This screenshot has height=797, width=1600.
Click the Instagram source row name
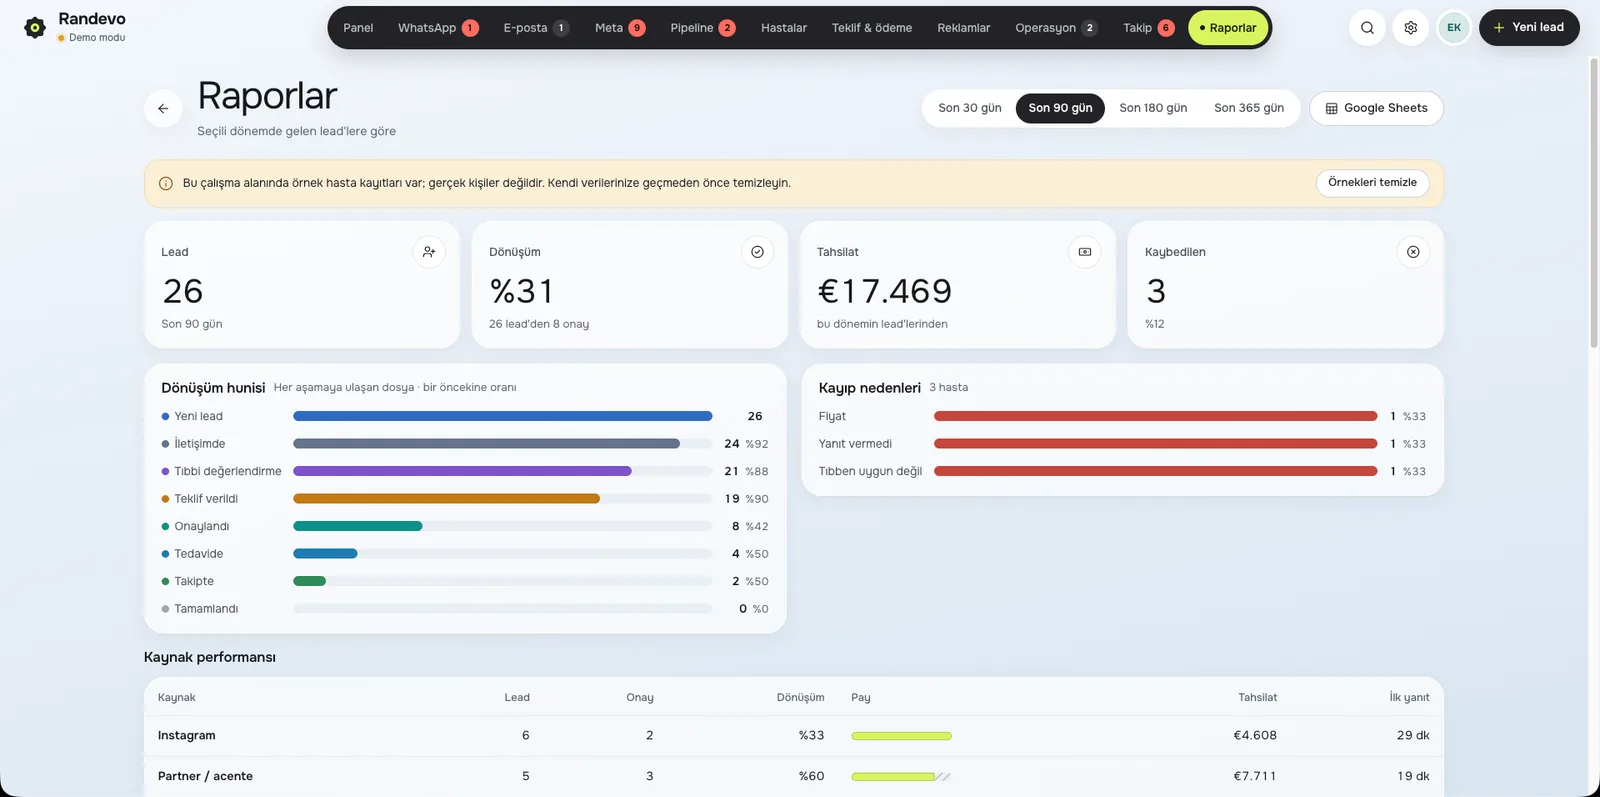coord(187,736)
